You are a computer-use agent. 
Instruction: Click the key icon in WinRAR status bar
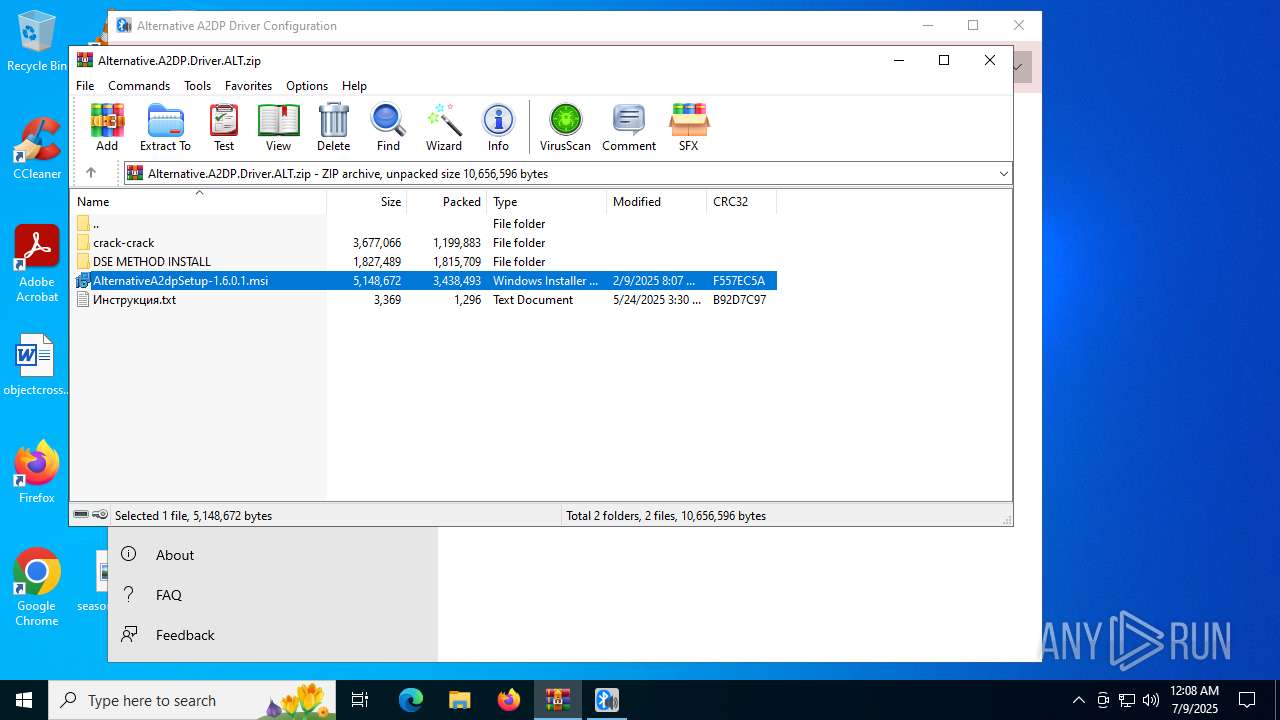tap(100, 515)
